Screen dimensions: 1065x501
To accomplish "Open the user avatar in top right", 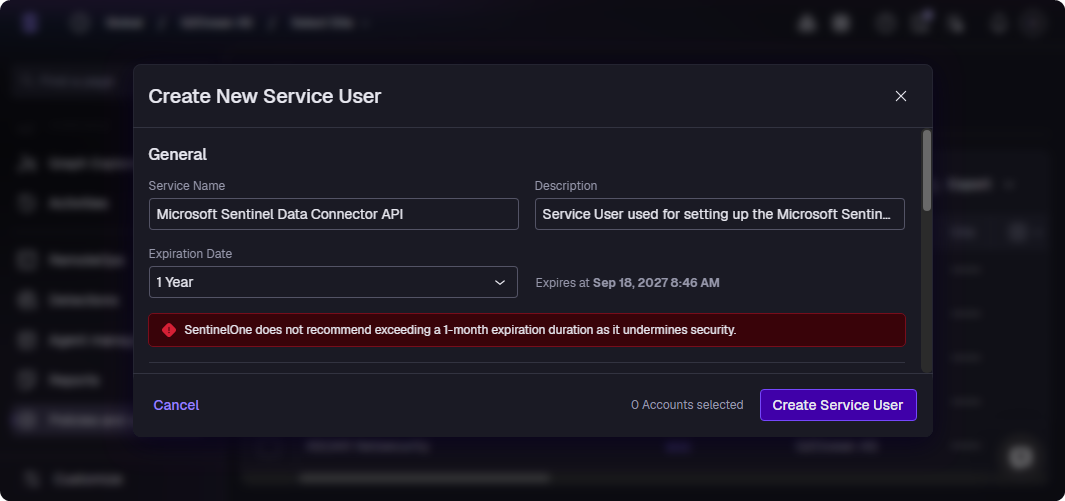I will [1033, 23].
